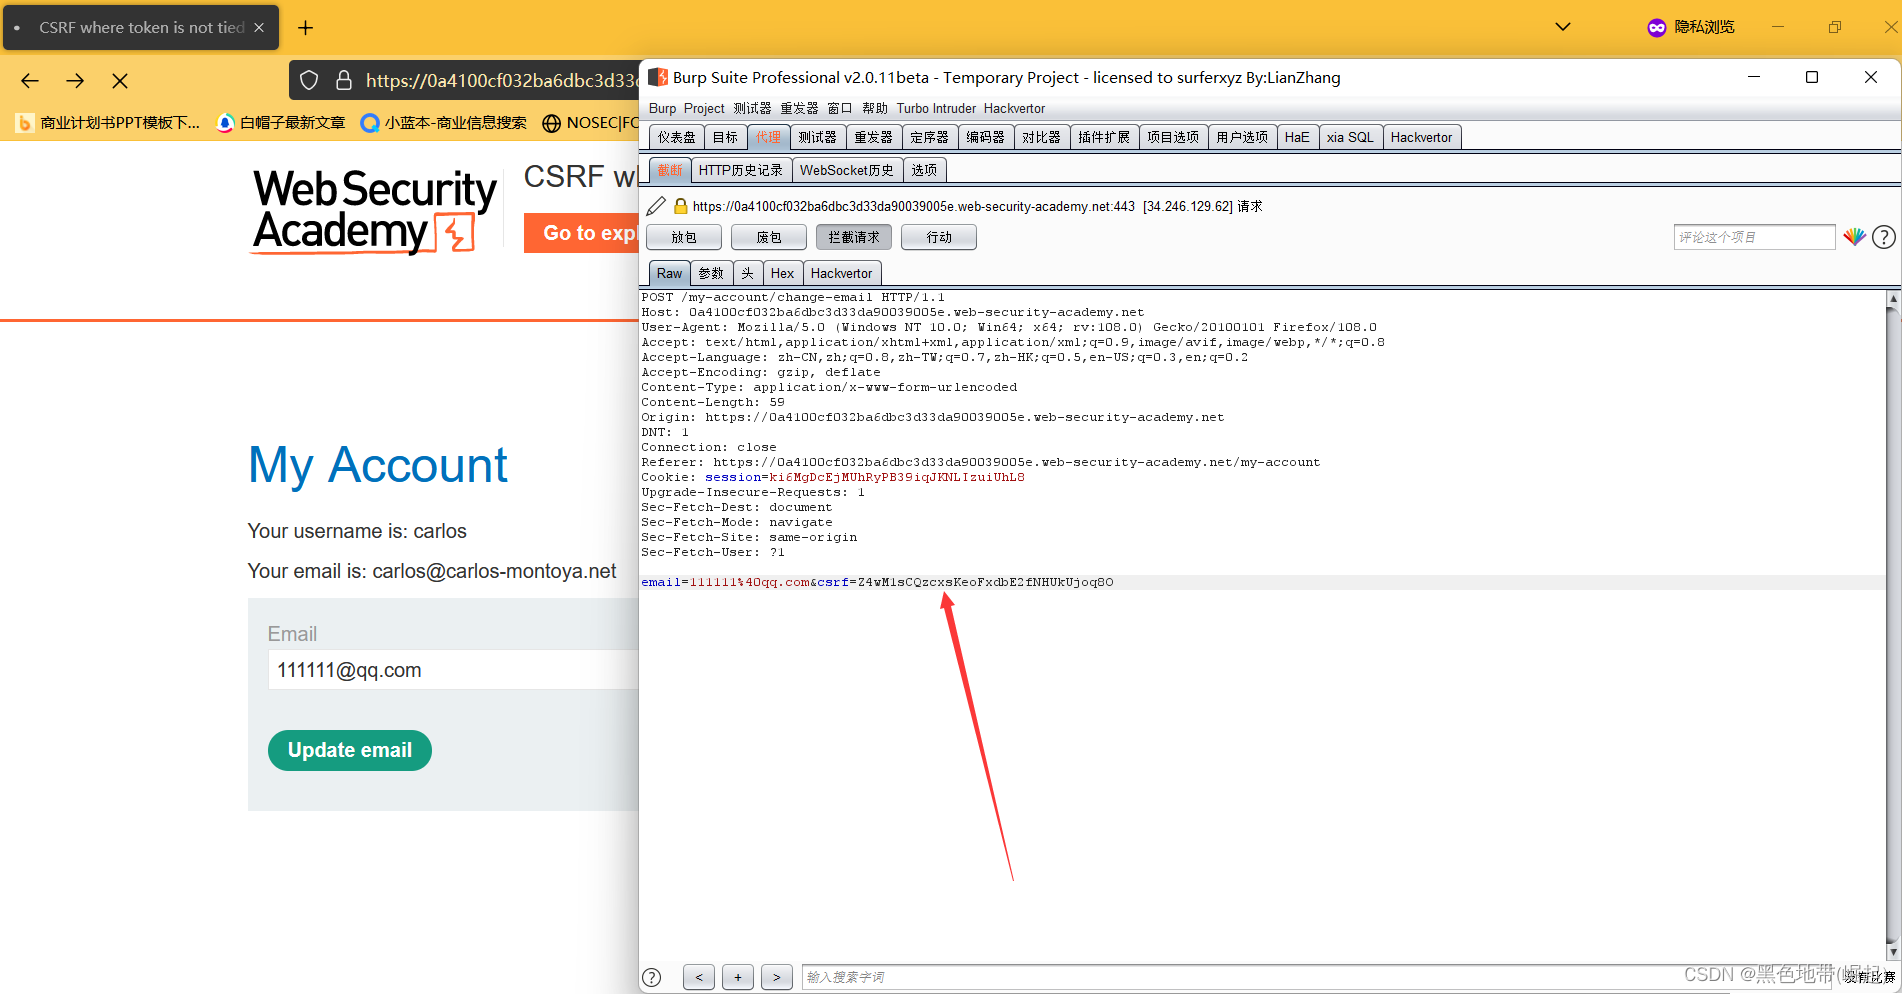Switch to the 用户选项 tab

1242,137
